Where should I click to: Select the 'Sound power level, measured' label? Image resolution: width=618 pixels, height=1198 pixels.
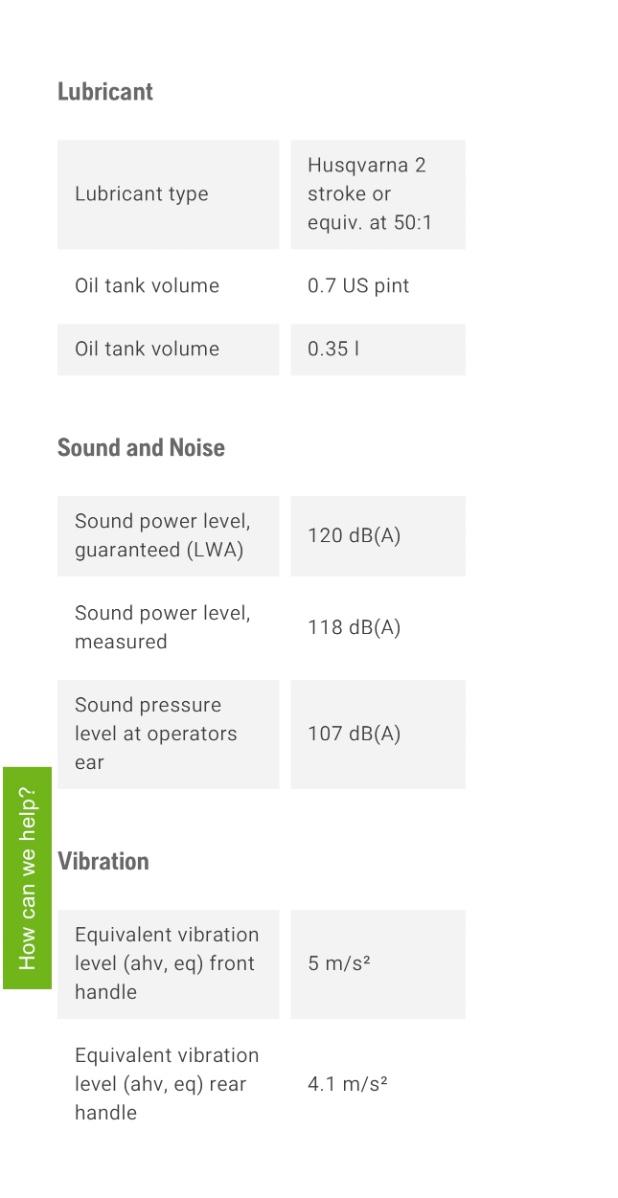pos(162,628)
